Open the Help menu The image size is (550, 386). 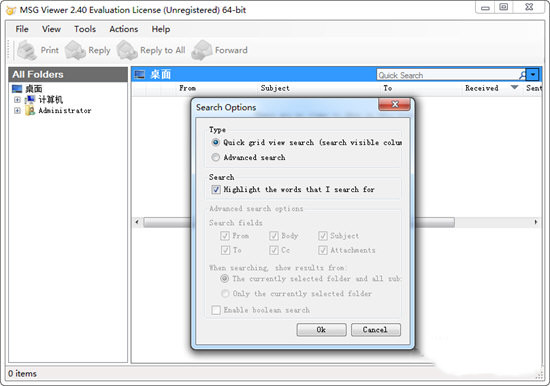(x=161, y=29)
